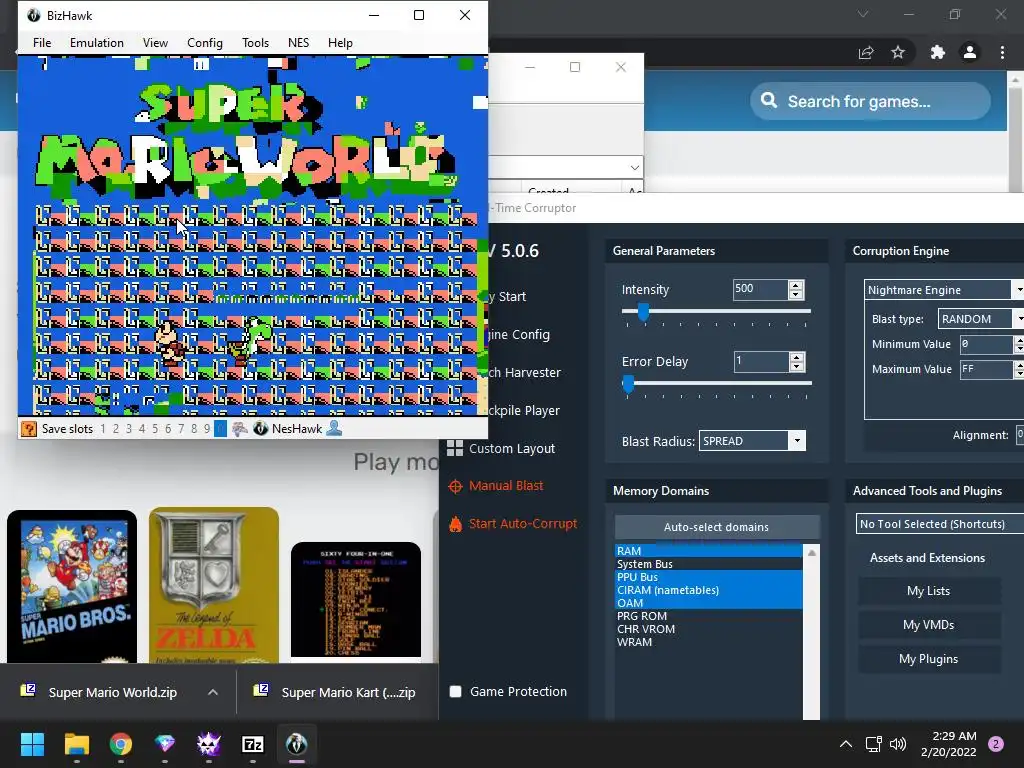Screen dimensions: 1024x768
Task: Click the search magnifier icon in browser page
Action: click(769, 101)
